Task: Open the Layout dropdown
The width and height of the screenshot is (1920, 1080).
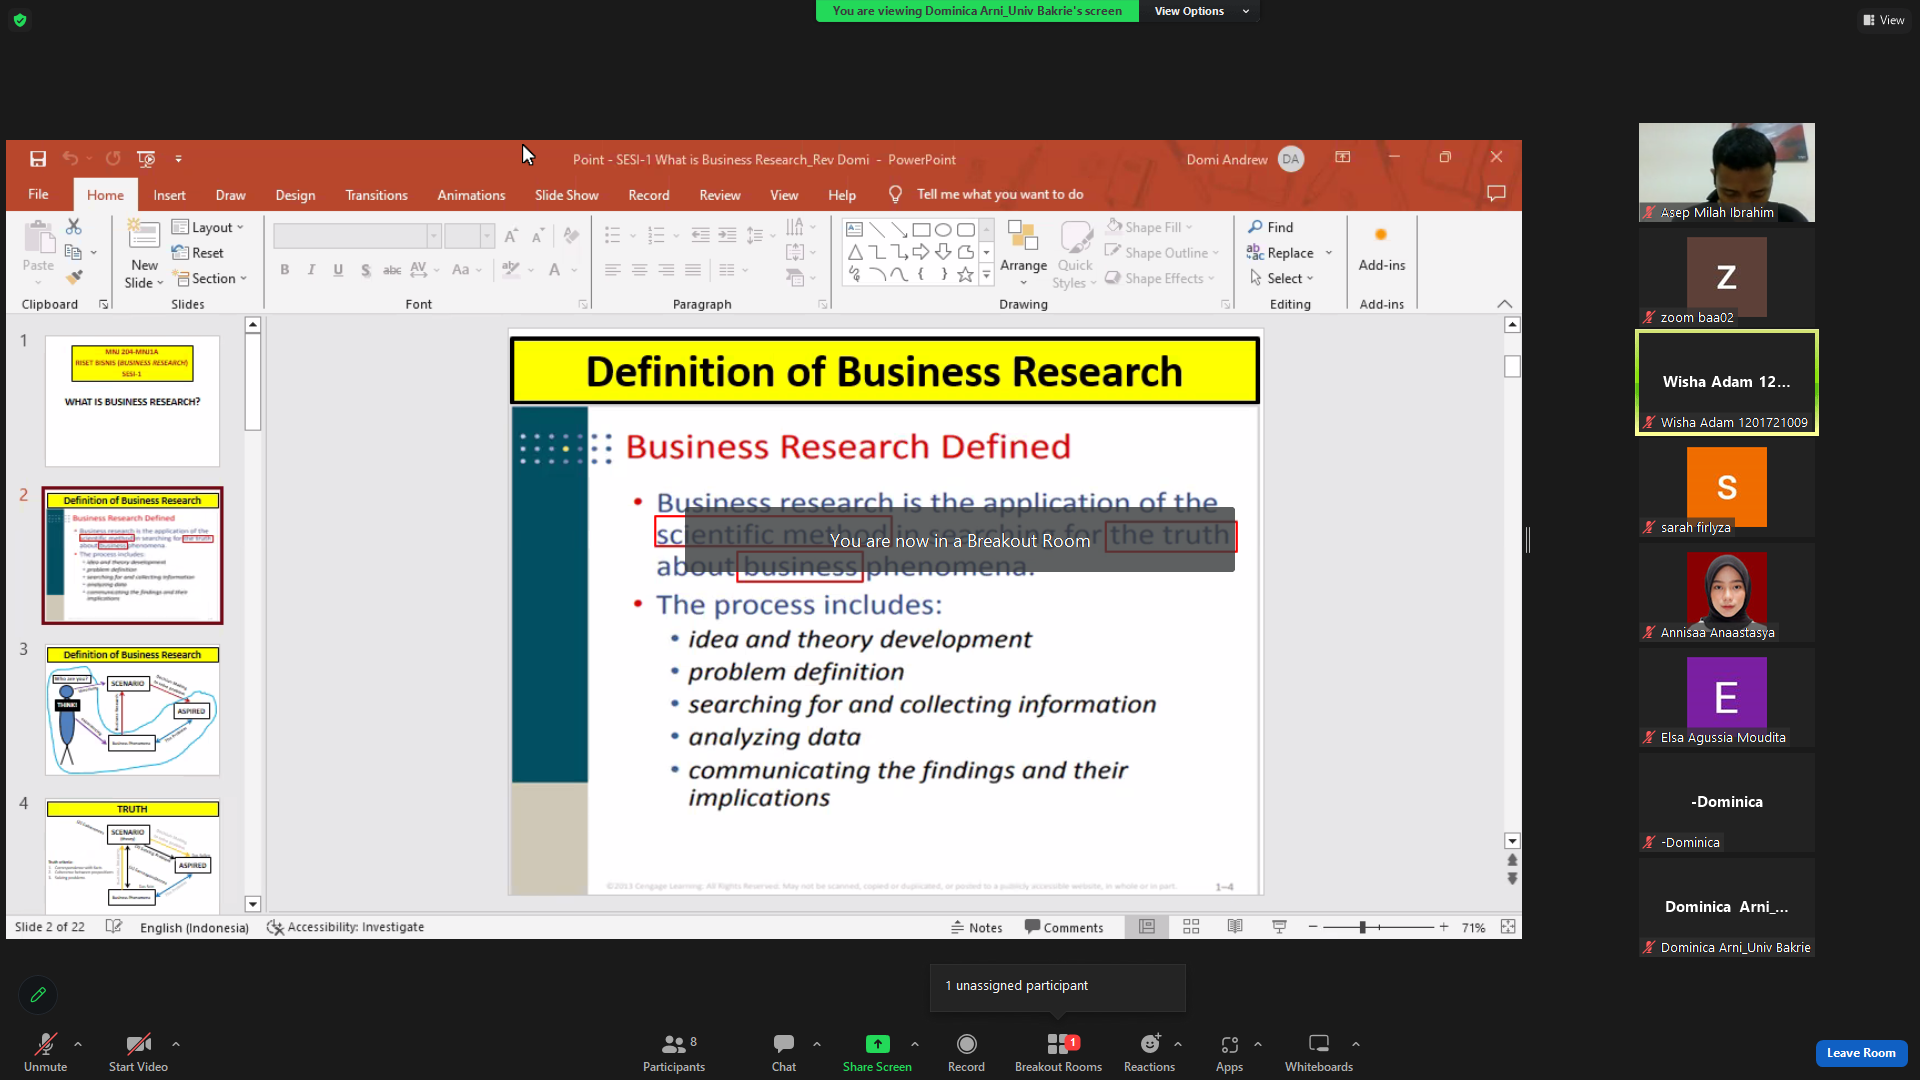Action: (x=208, y=227)
